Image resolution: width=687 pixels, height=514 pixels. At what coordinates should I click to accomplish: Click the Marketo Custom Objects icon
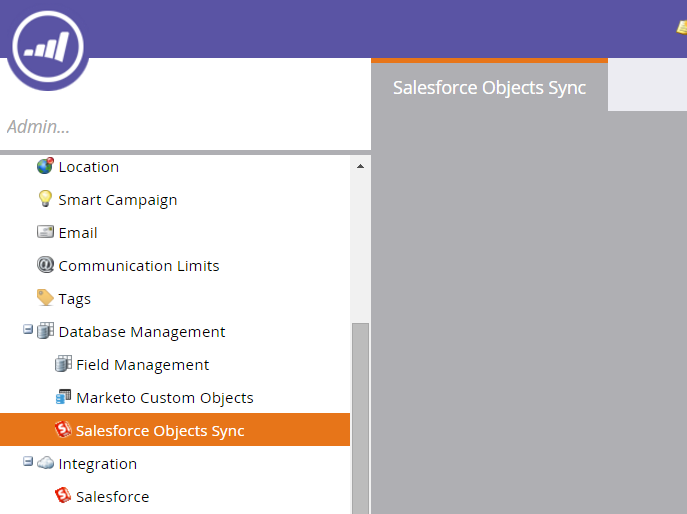coord(63,397)
